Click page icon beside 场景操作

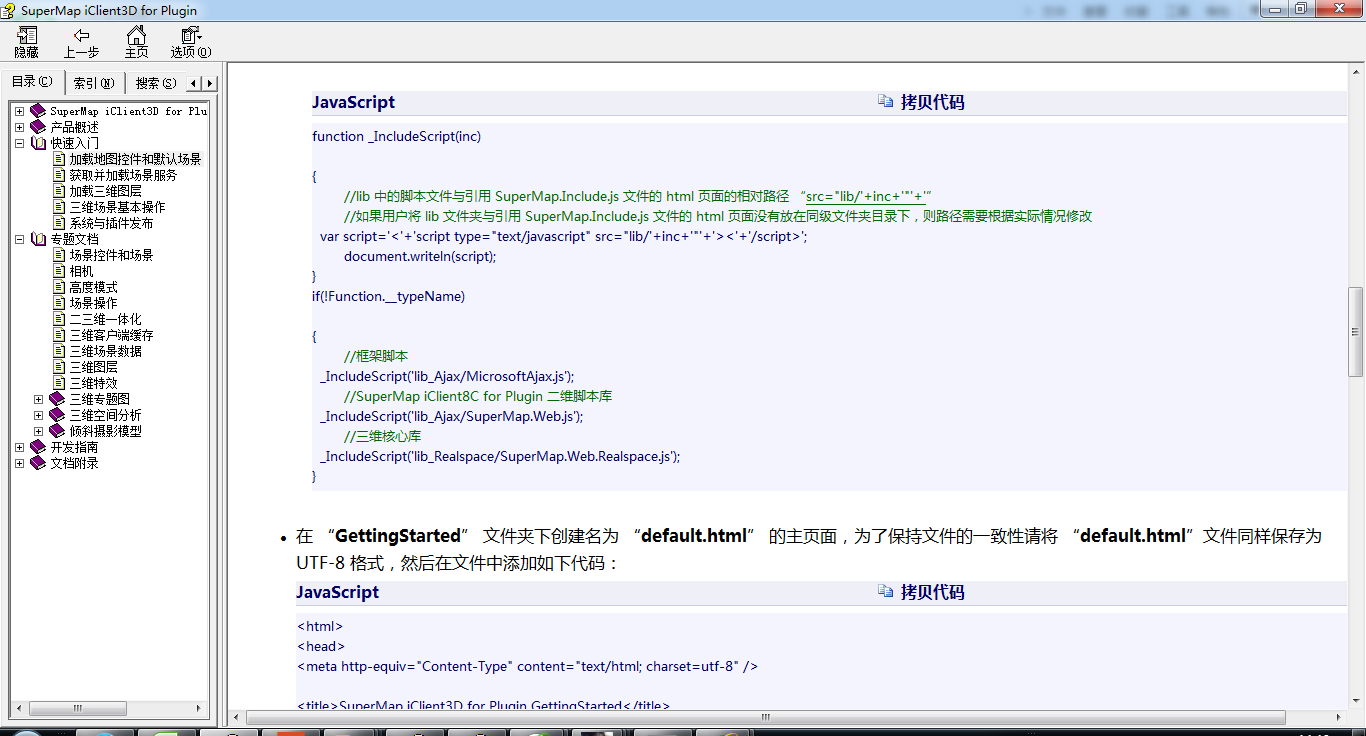[x=59, y=303]
